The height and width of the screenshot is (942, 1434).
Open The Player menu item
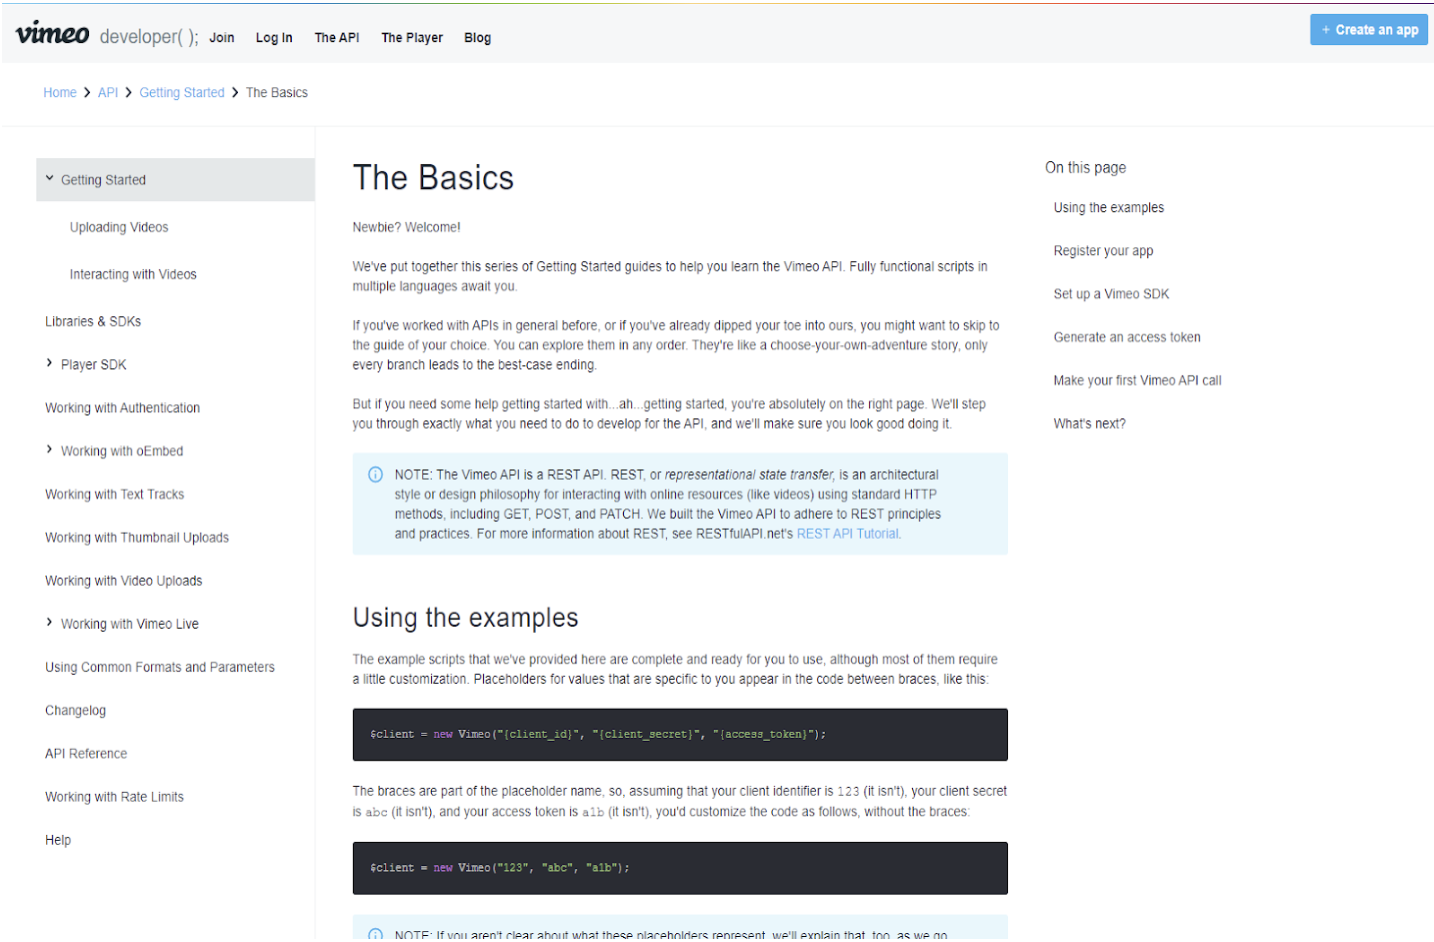(411, 38)
